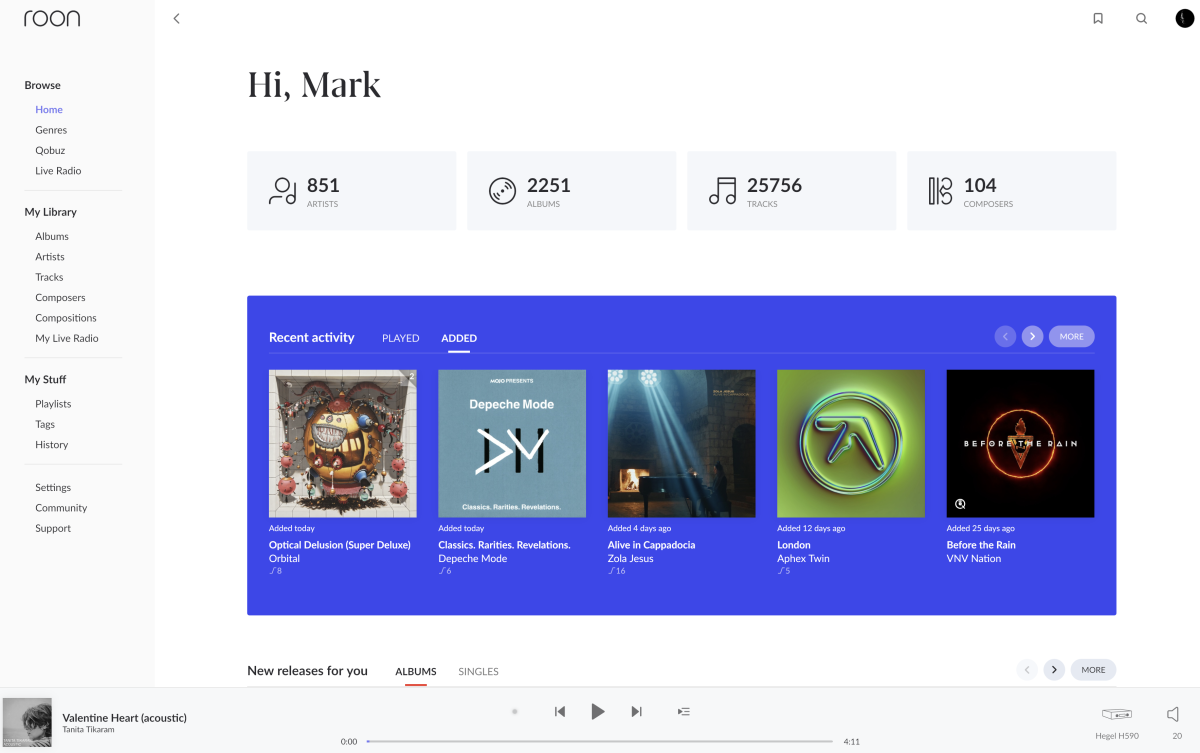Click the artists icon in 851 card

click(x=283, y=191)
